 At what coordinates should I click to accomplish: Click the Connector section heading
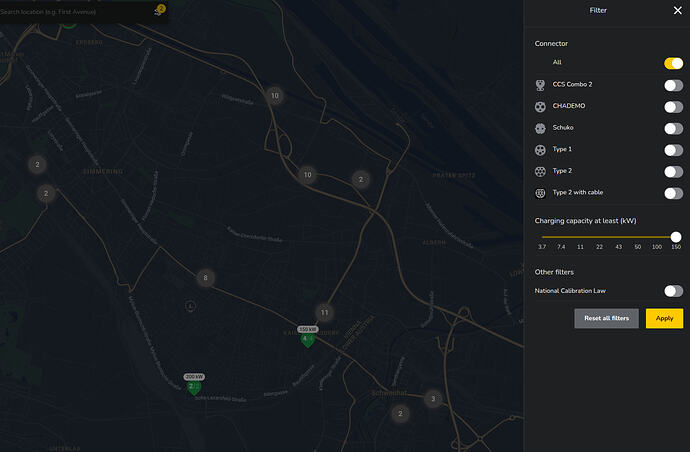point(551,44)
